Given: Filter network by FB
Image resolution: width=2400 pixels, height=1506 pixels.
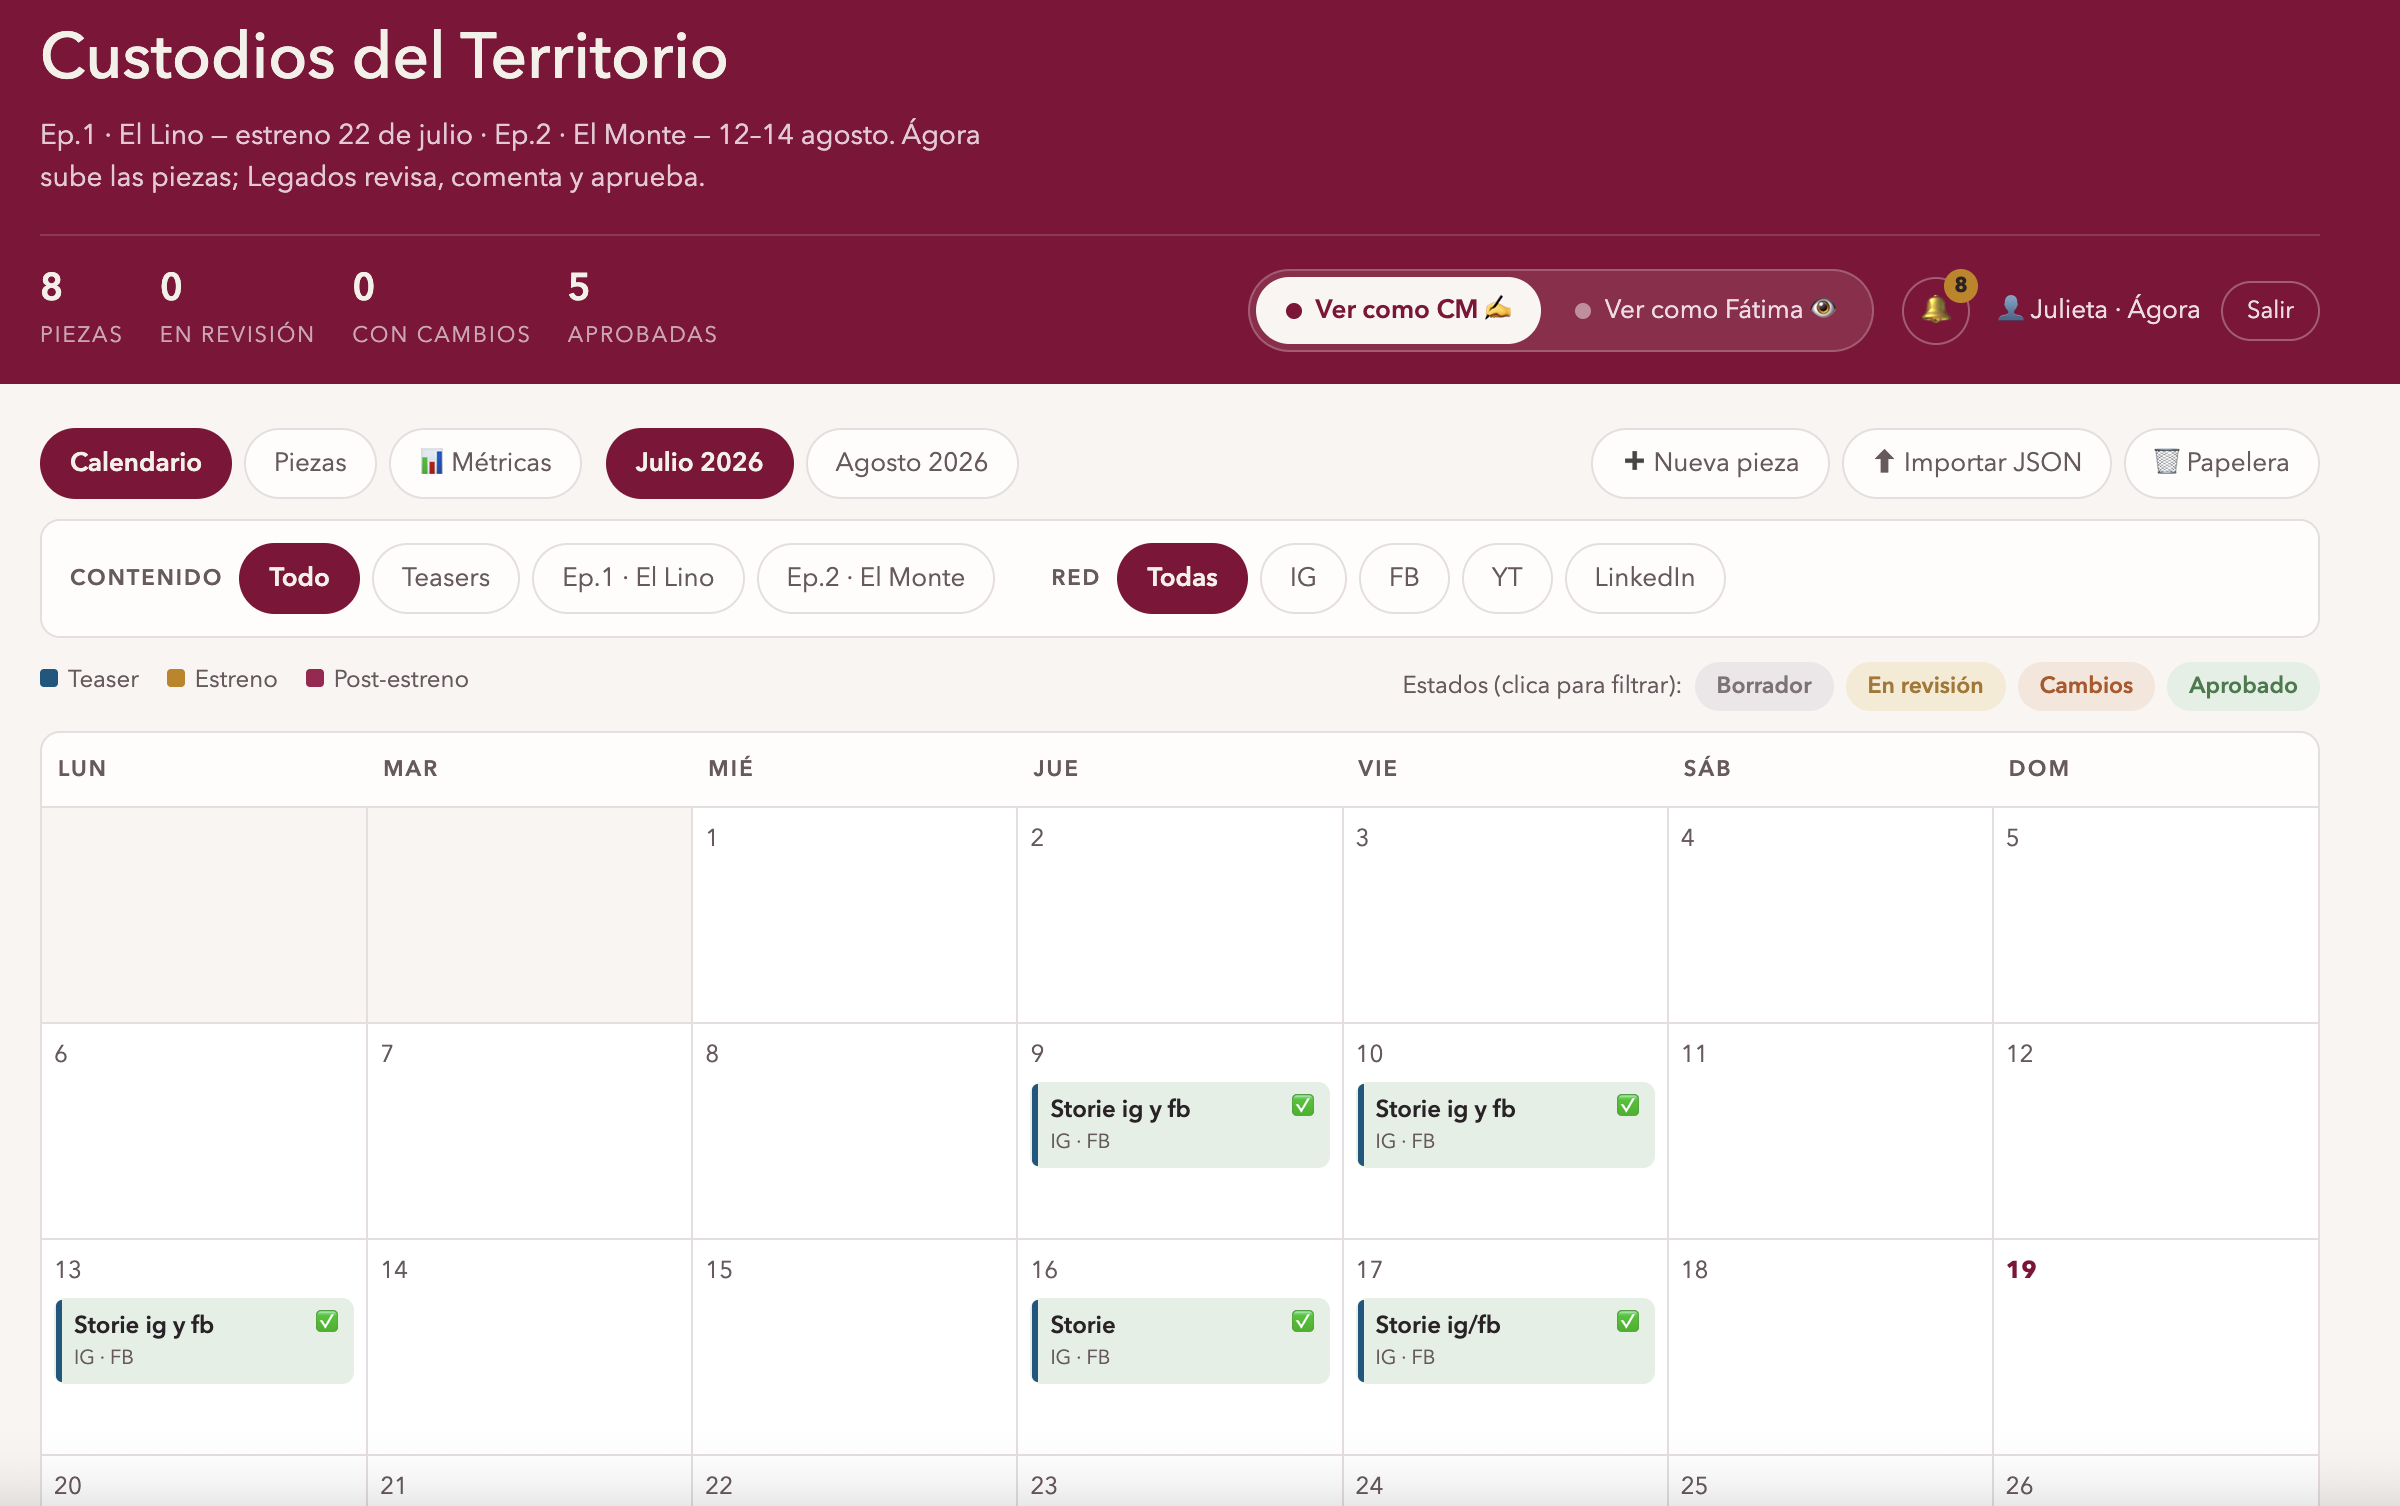Looking at the screenshot, I should pos(1404,578).
